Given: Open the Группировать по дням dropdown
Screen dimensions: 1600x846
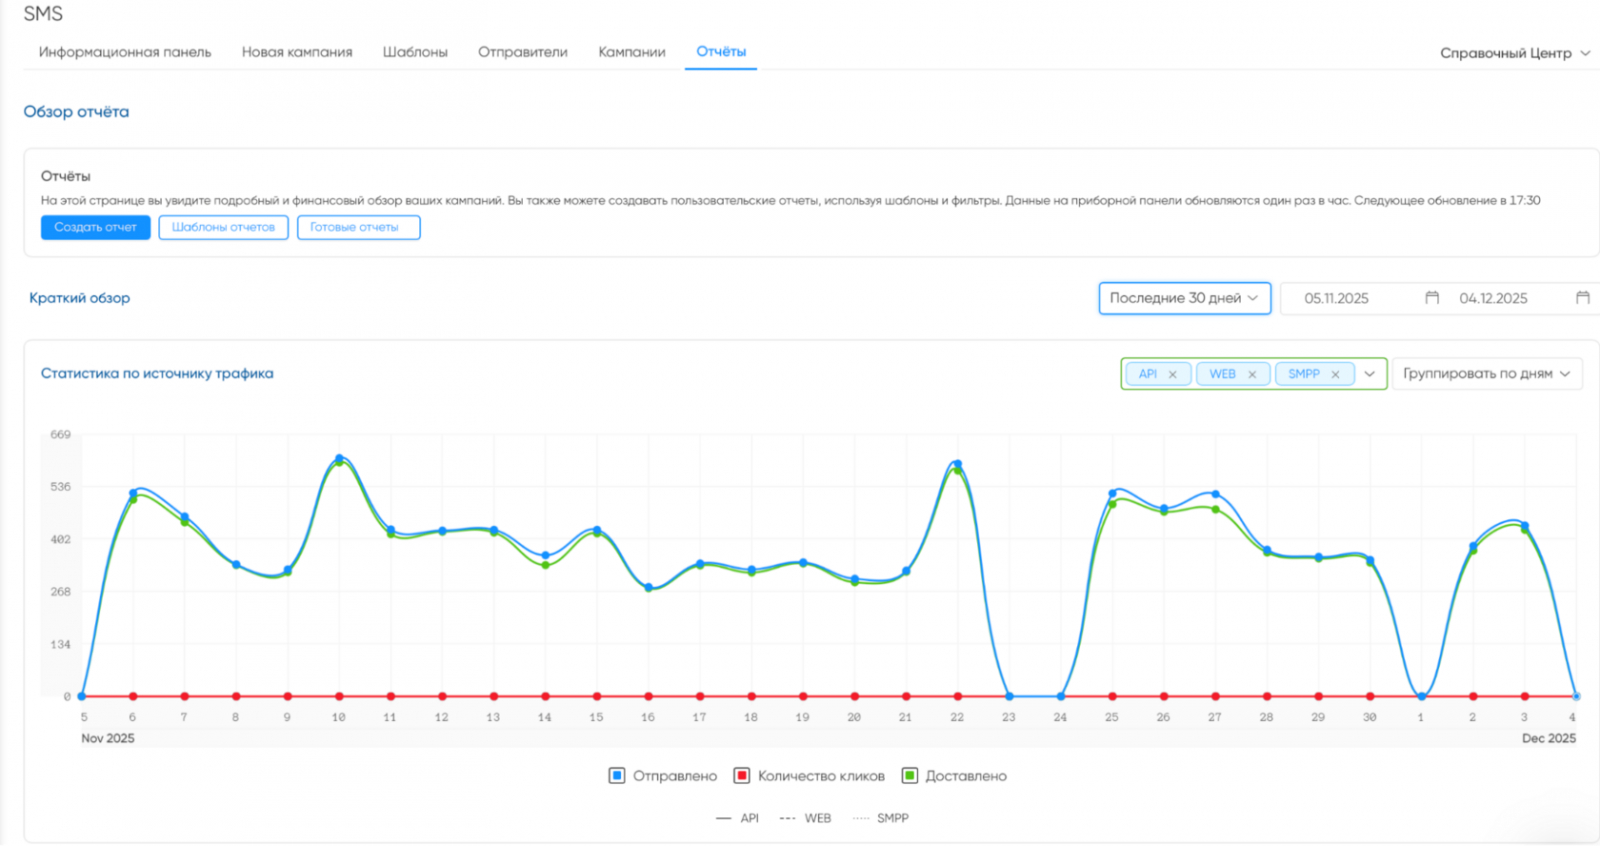Looking at the screenshot, I should coord(1487,374).
